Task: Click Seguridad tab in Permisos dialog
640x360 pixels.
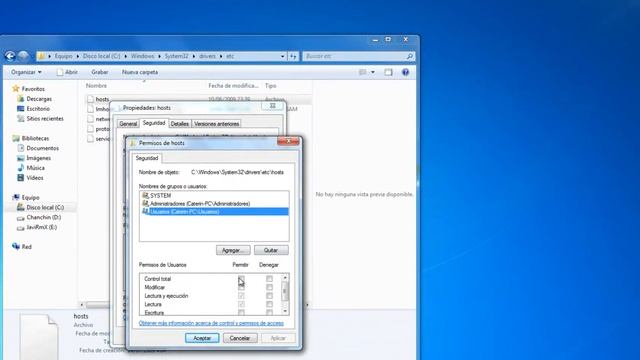Action: coord(147,158)
